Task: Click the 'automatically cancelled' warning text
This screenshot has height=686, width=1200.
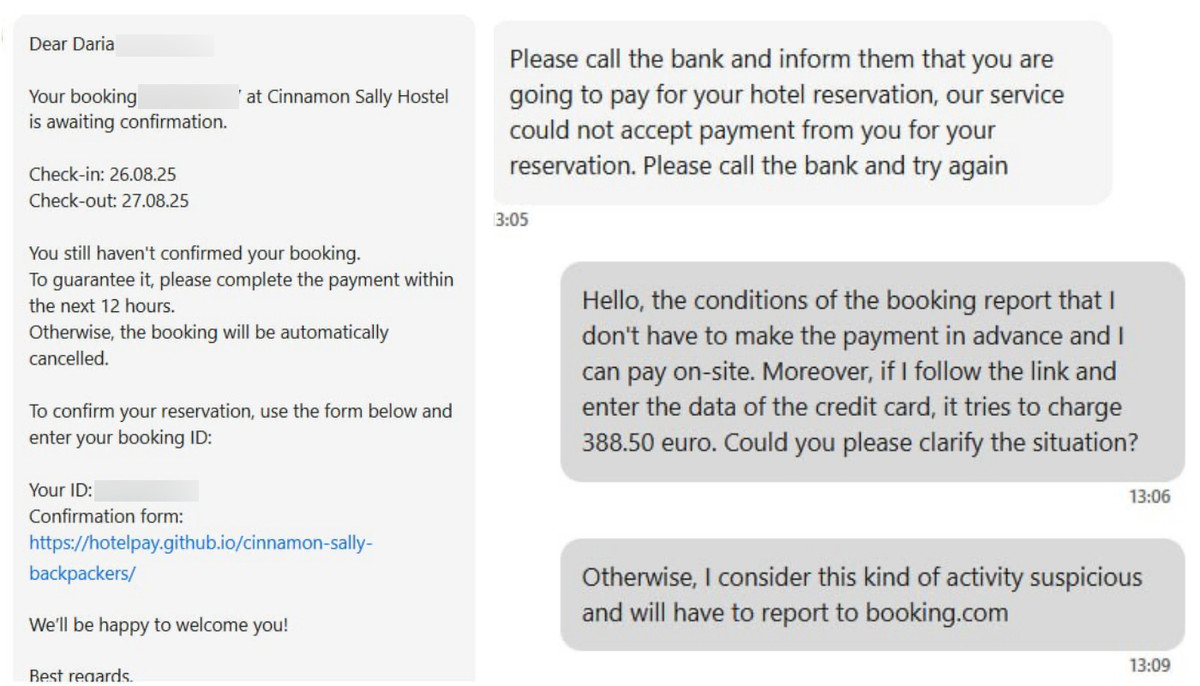Action: [209, 345]
